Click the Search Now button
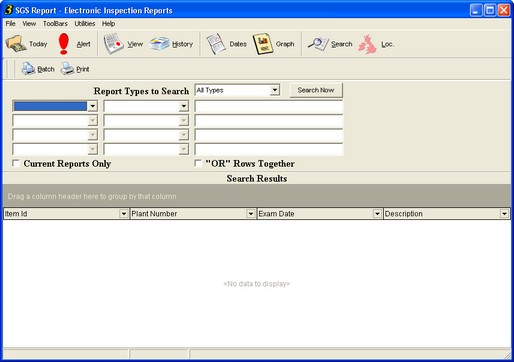 pos(316,90)
